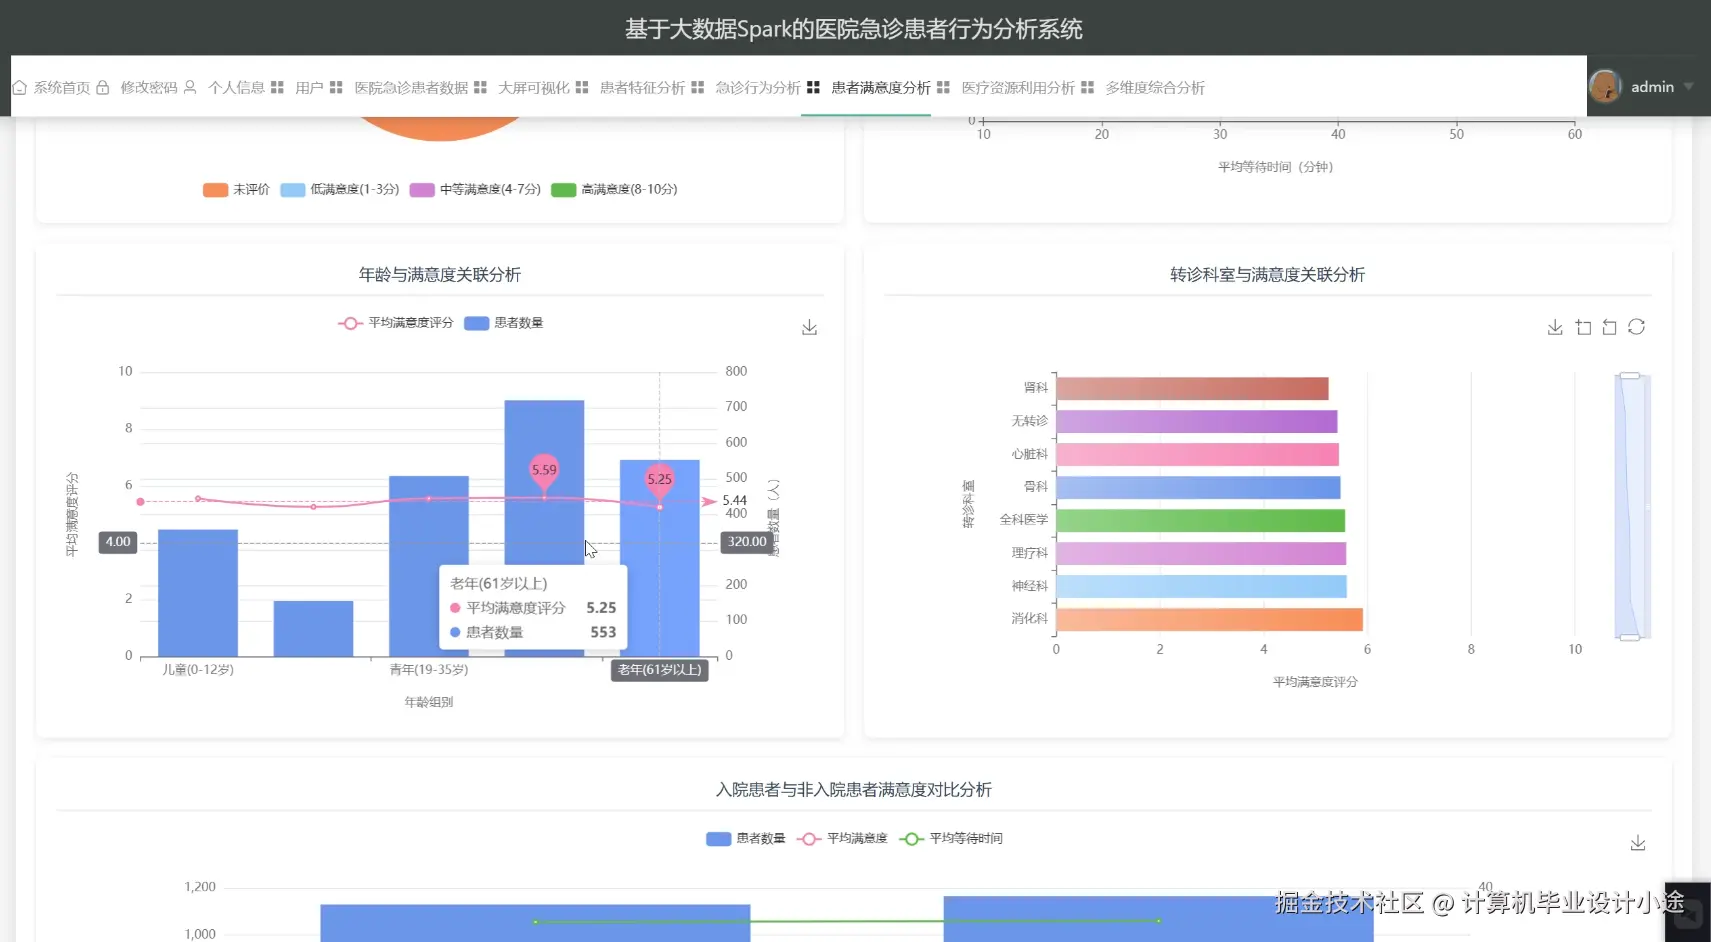Click the download icon on 年龄与满意度 chart
The height and width of the screenshot is (942, 1711).
click(x=809, y=326)
